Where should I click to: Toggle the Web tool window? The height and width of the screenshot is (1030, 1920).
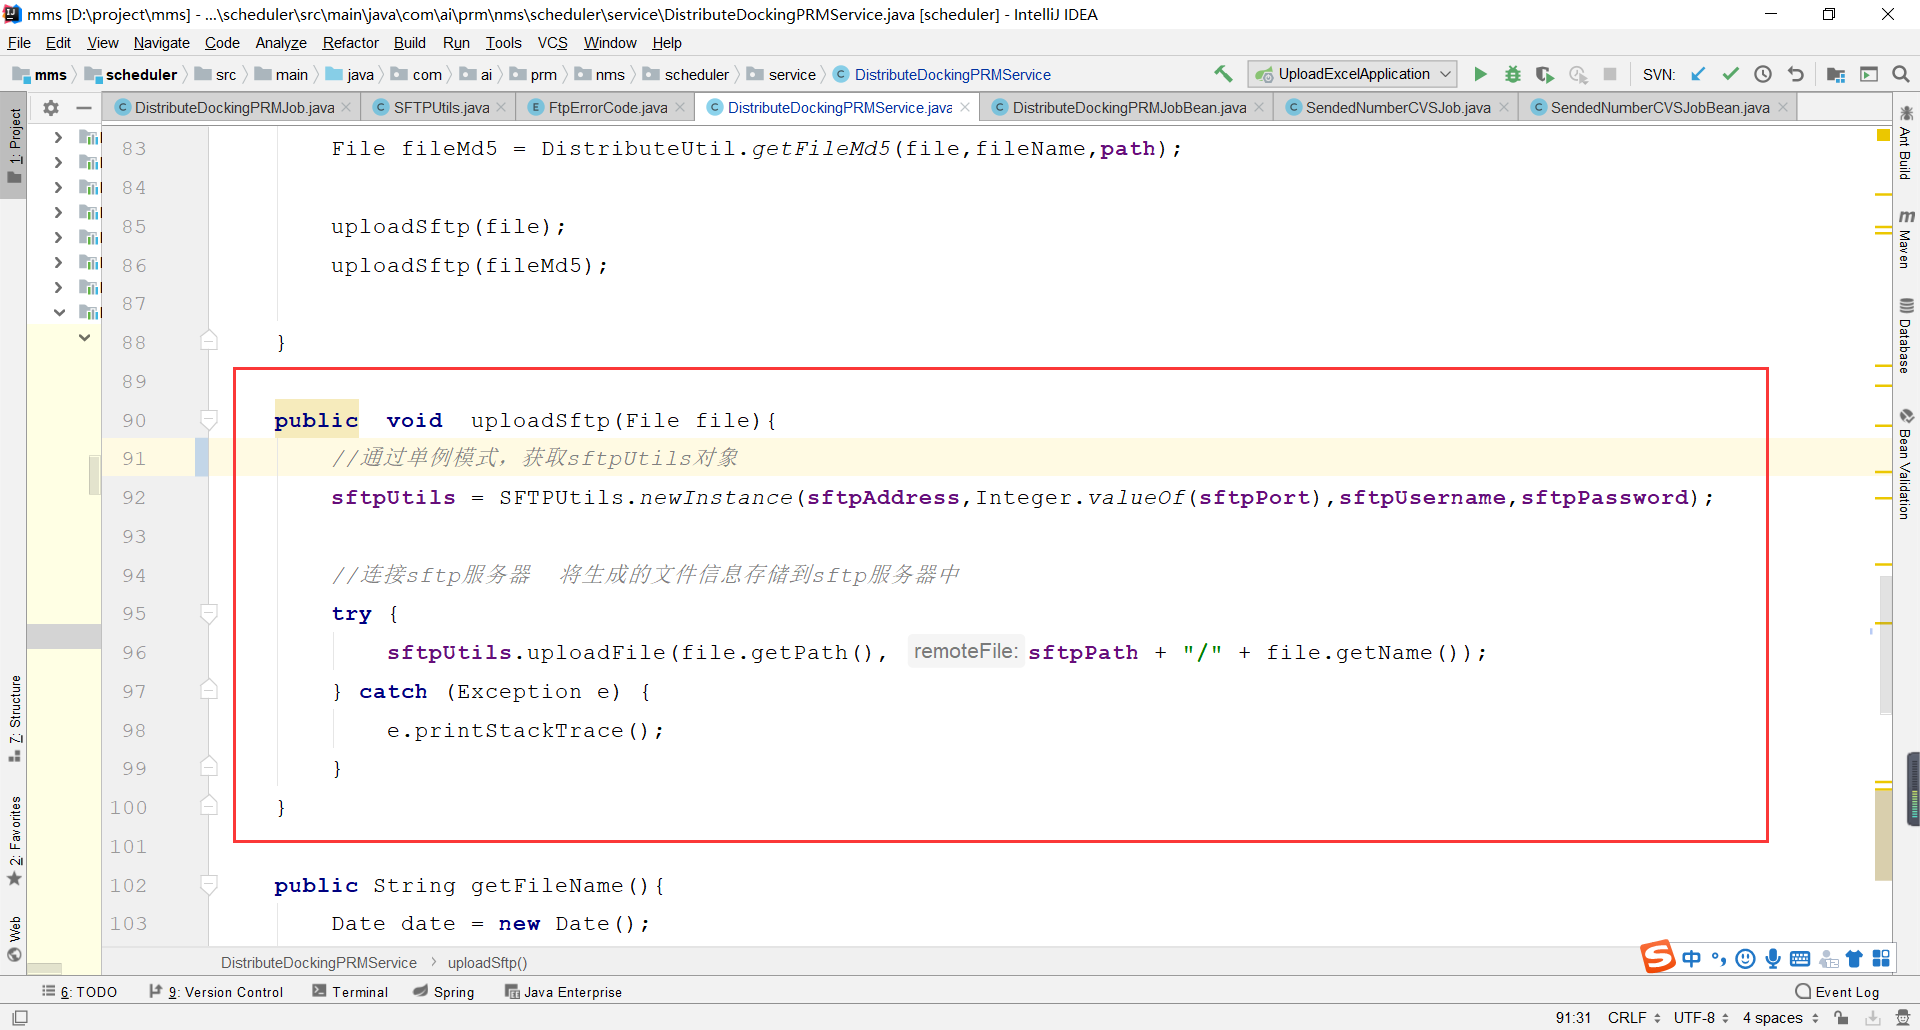pyautogui.click(x=14, y=939)
